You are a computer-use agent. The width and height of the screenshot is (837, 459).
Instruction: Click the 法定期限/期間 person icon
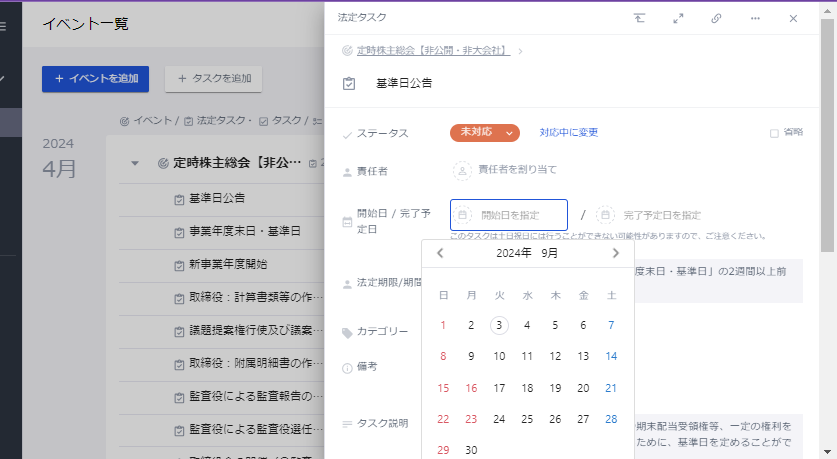coord(347,284)
